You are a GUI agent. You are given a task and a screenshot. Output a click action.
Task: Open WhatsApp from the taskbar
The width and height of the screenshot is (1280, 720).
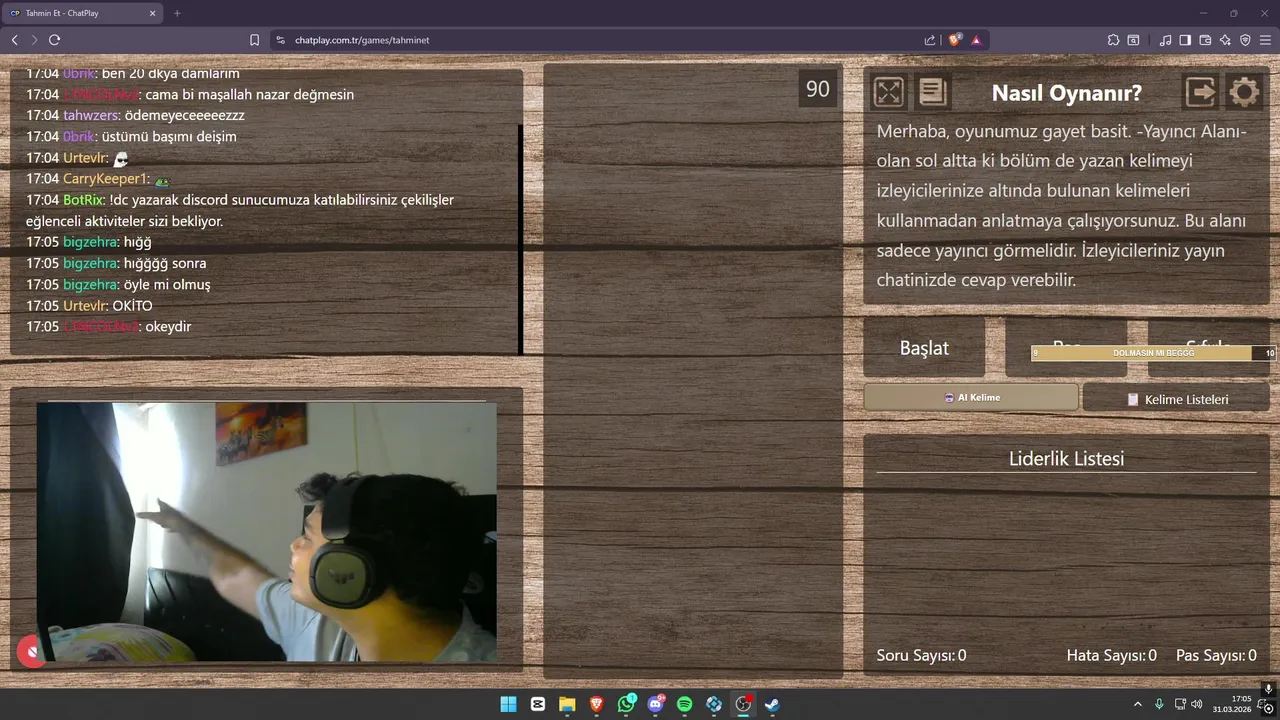626,704
